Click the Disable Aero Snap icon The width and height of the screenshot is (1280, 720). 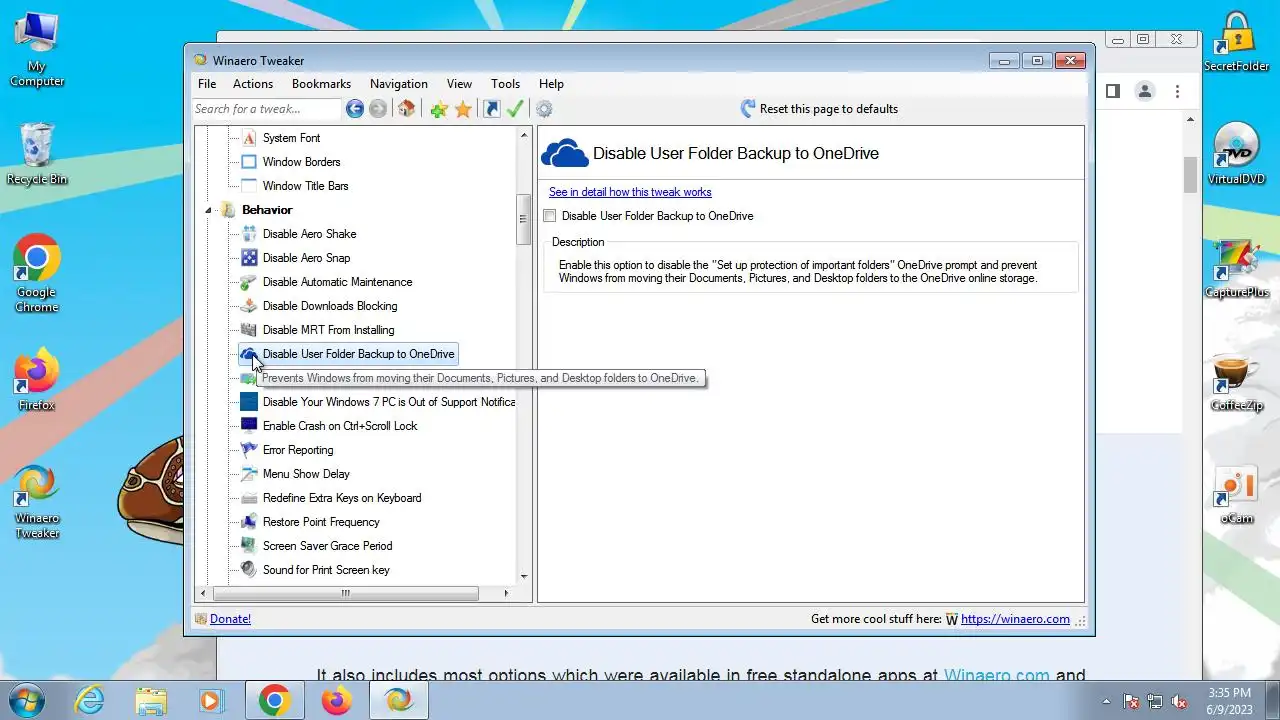tap(249, 258)
